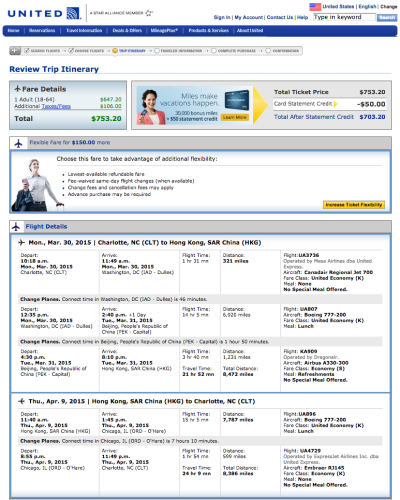This screenshot has width=400, height=500.
Task: Click the Star Alliance member logo
Action: click(x=121, y=13)
